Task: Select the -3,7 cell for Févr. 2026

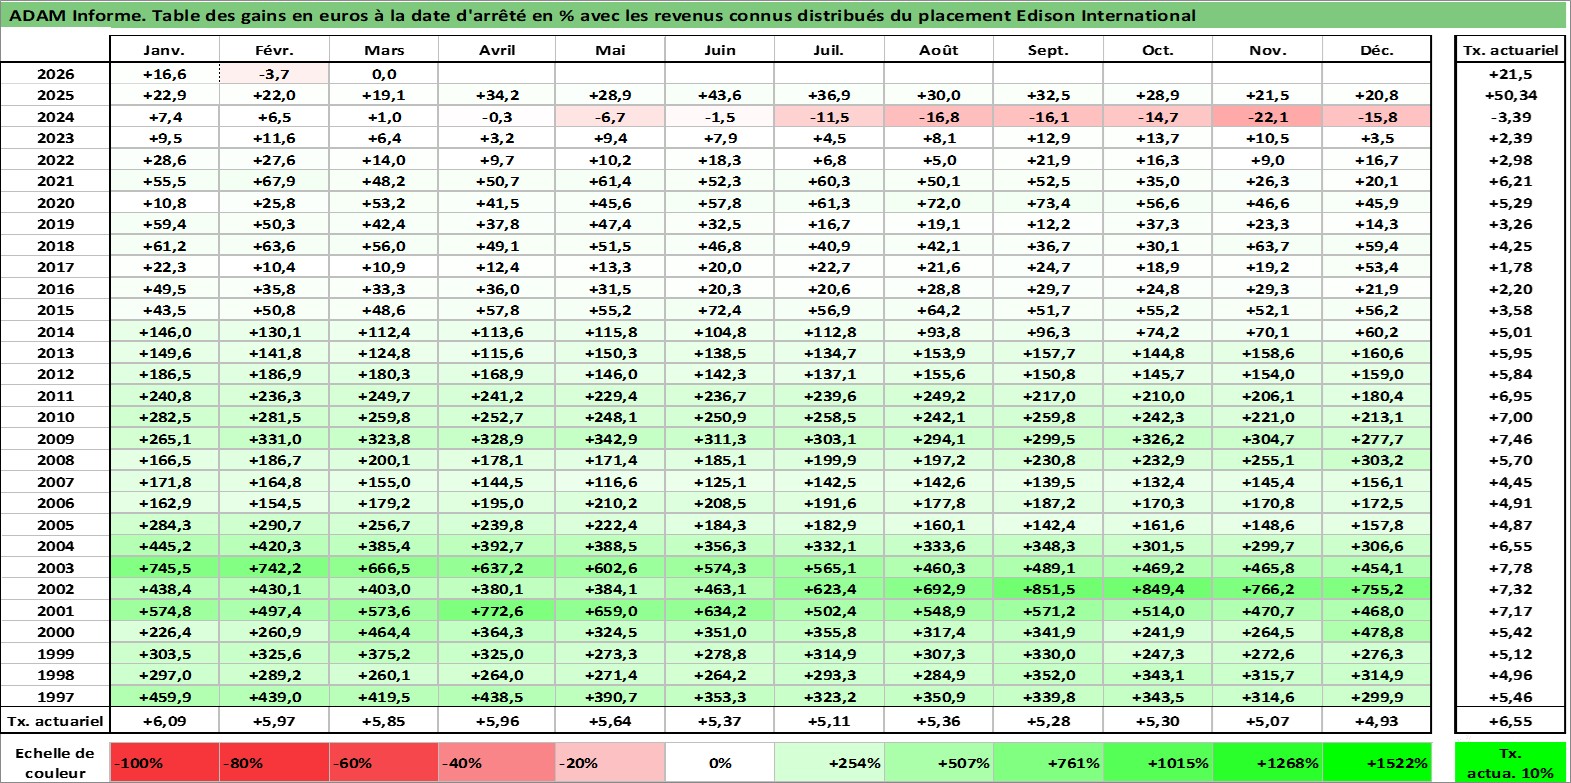Action: [275, 74]
